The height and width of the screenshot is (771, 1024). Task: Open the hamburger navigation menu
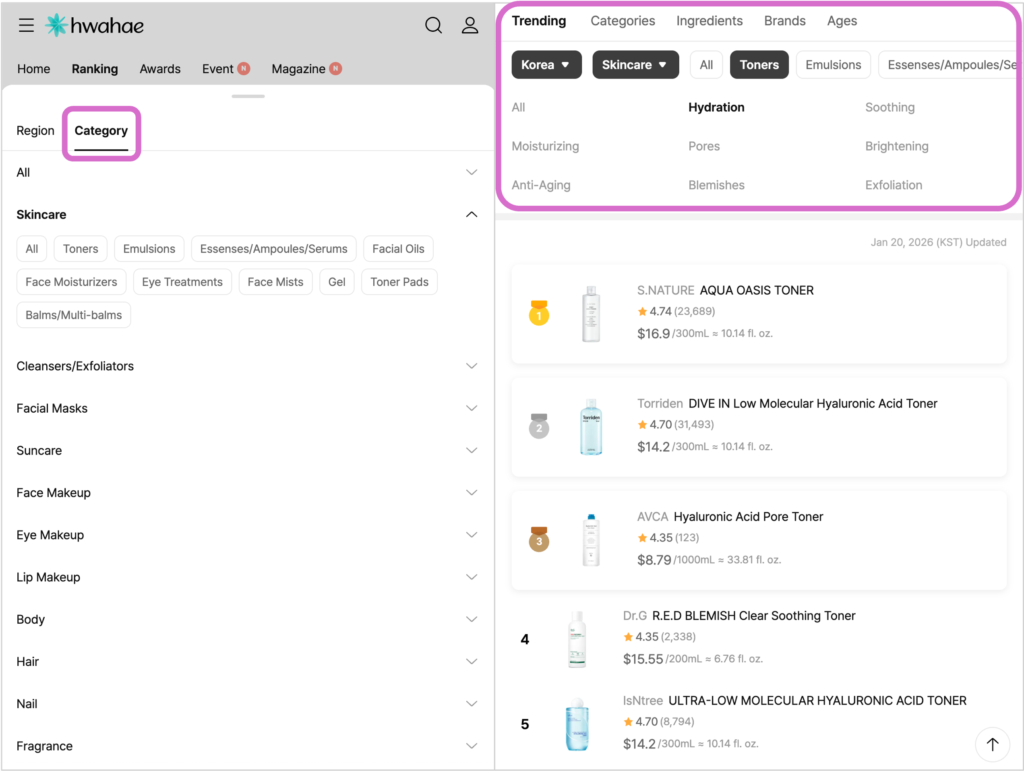pyautogui.click(x=26, y=25)
